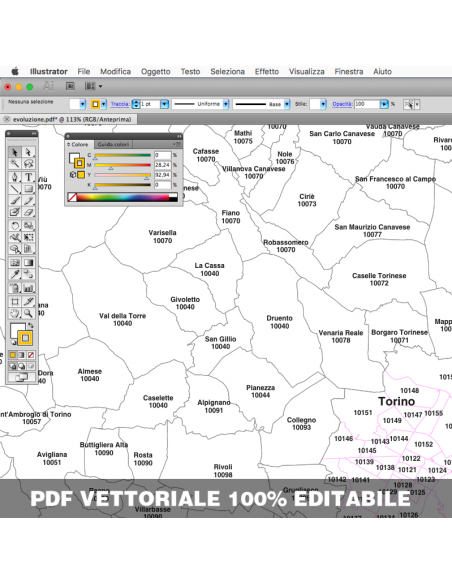Open the Arrange Documents dropdown
452x584 pixels.
[x=93, y=86]
